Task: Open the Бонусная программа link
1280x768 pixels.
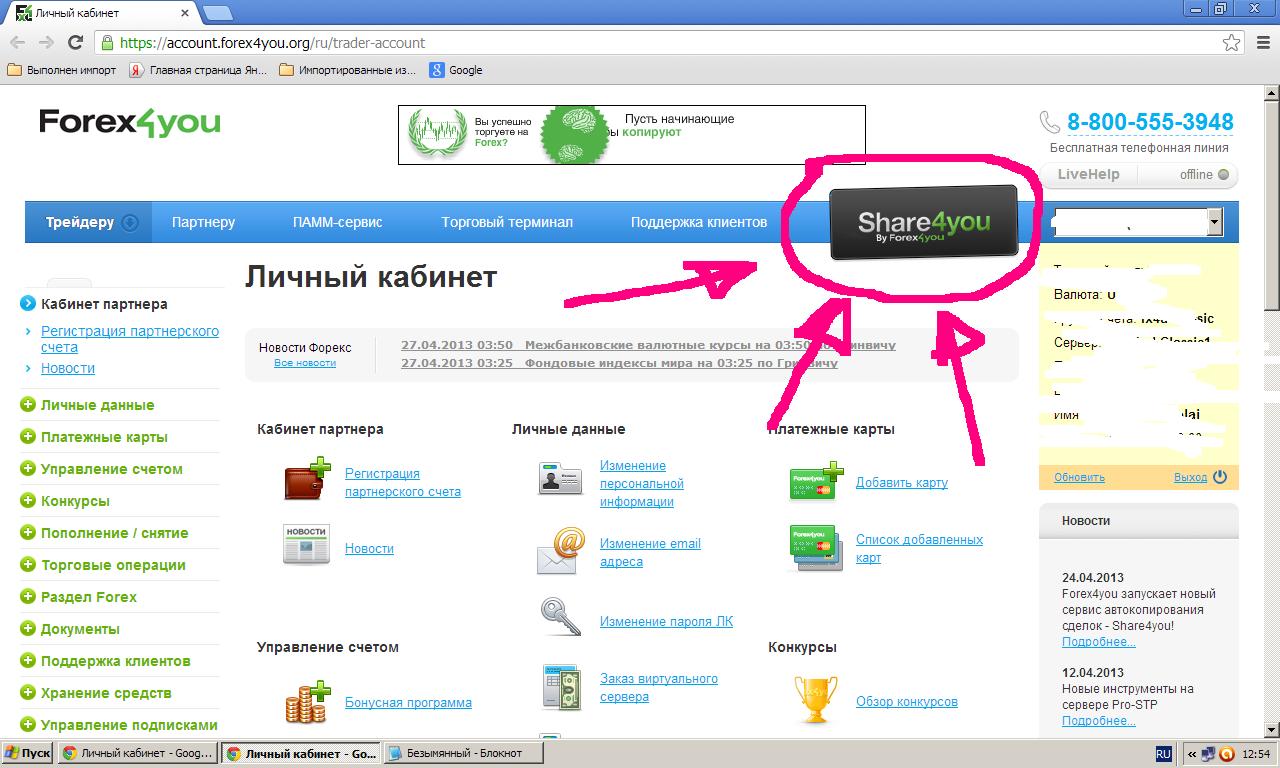Action: pos(408,703)
